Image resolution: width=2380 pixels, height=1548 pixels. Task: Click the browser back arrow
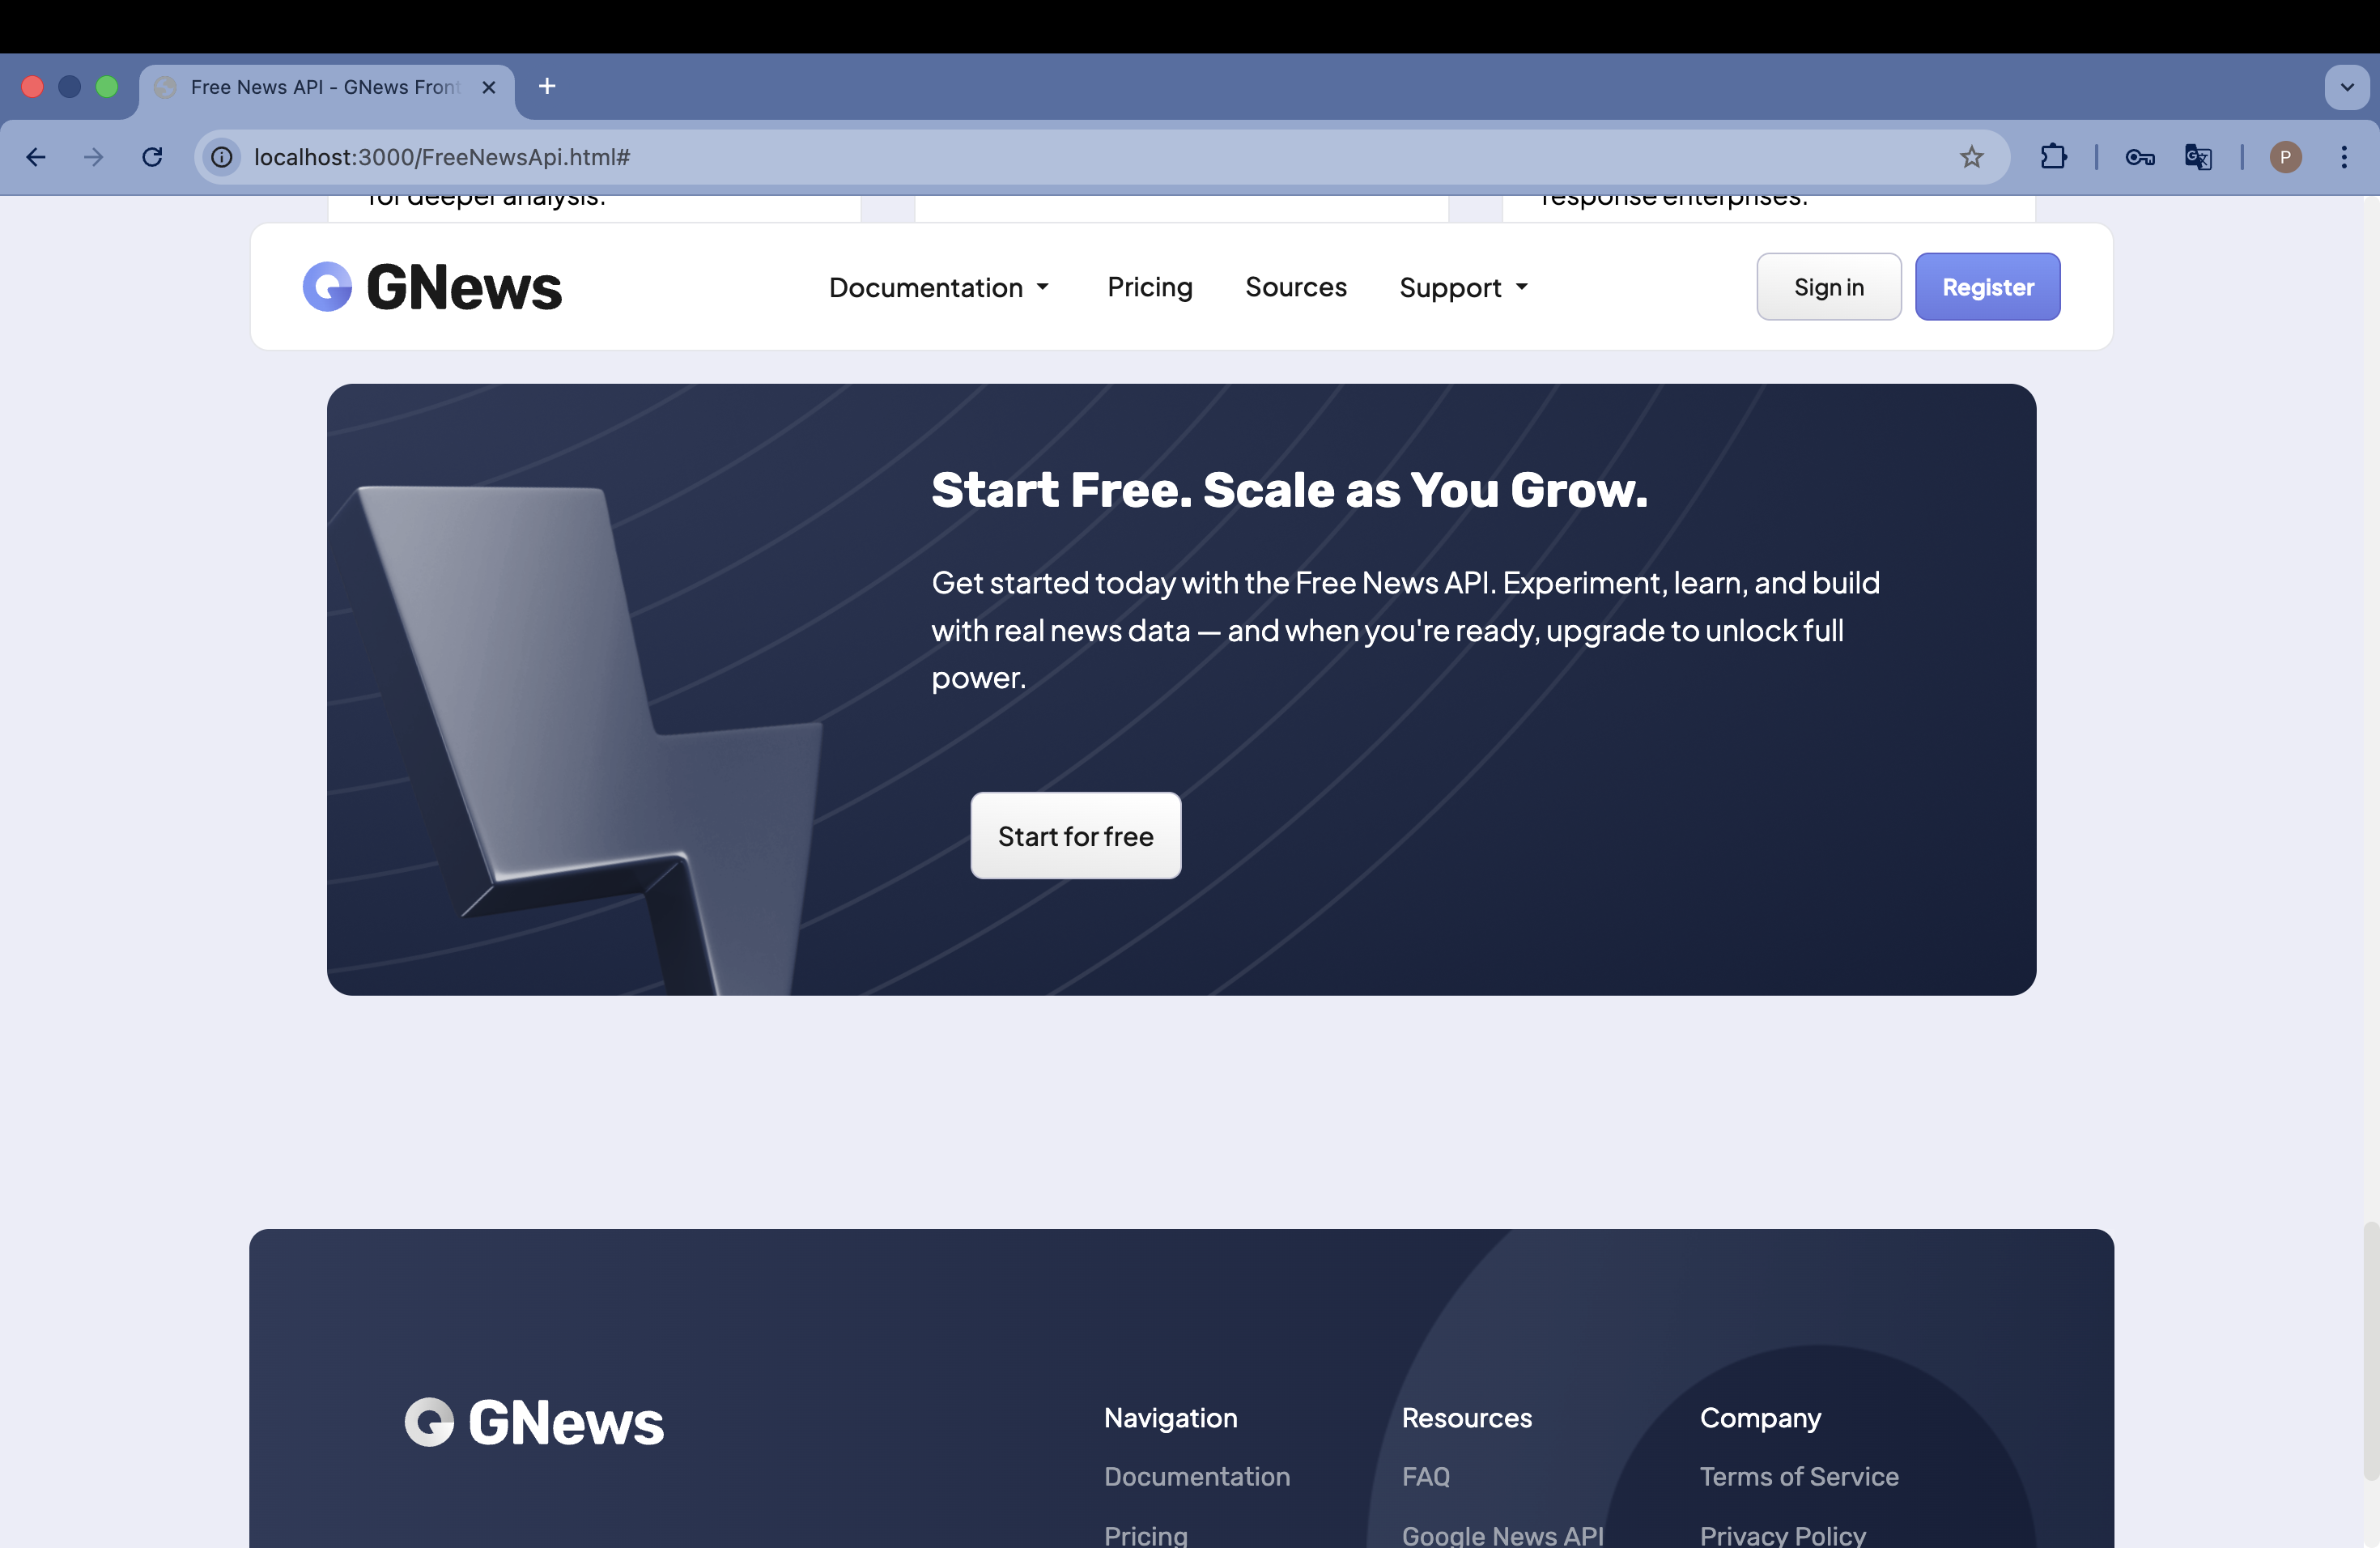[36, 157]
